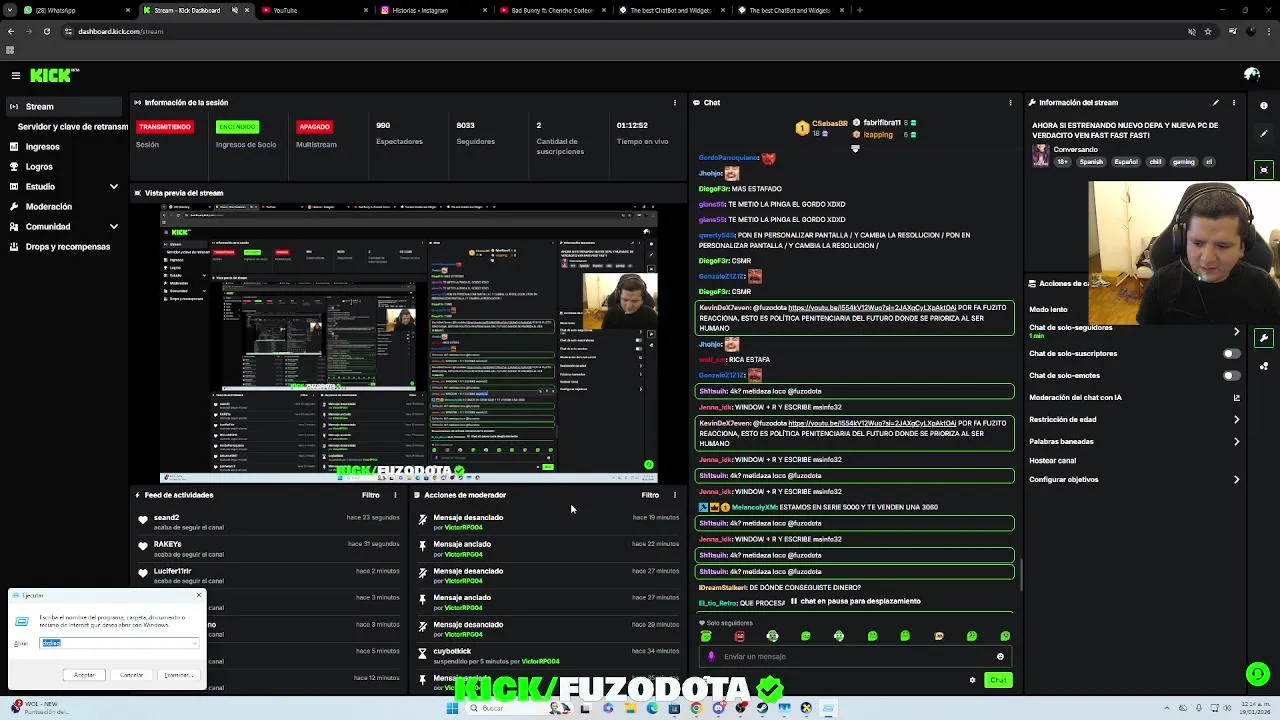Edit stream info with pencil icon

click(x=1216, y=102)
